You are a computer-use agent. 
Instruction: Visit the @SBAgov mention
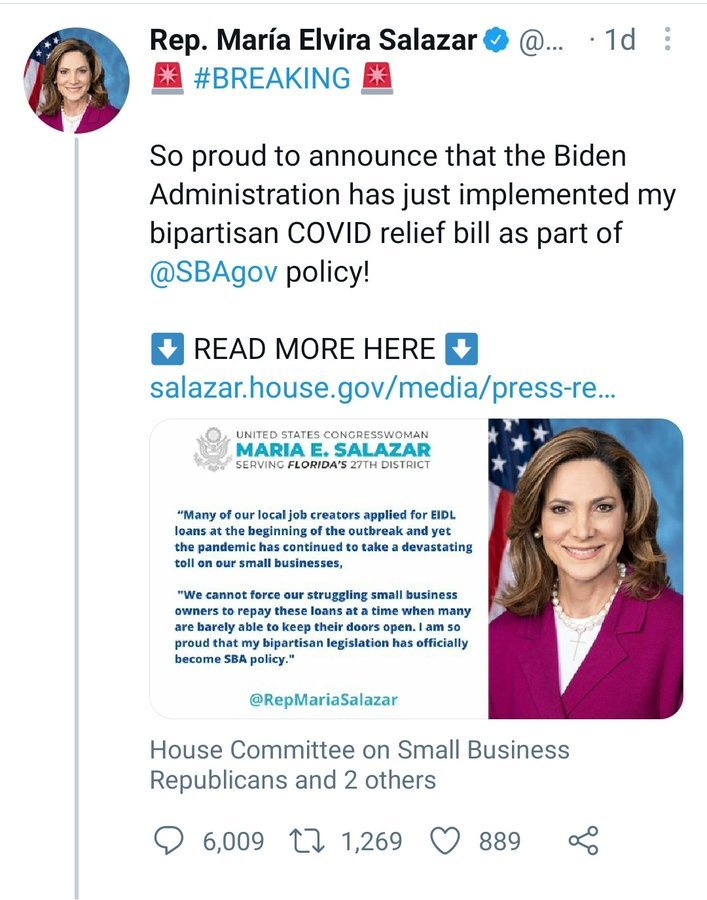point(214,271)
